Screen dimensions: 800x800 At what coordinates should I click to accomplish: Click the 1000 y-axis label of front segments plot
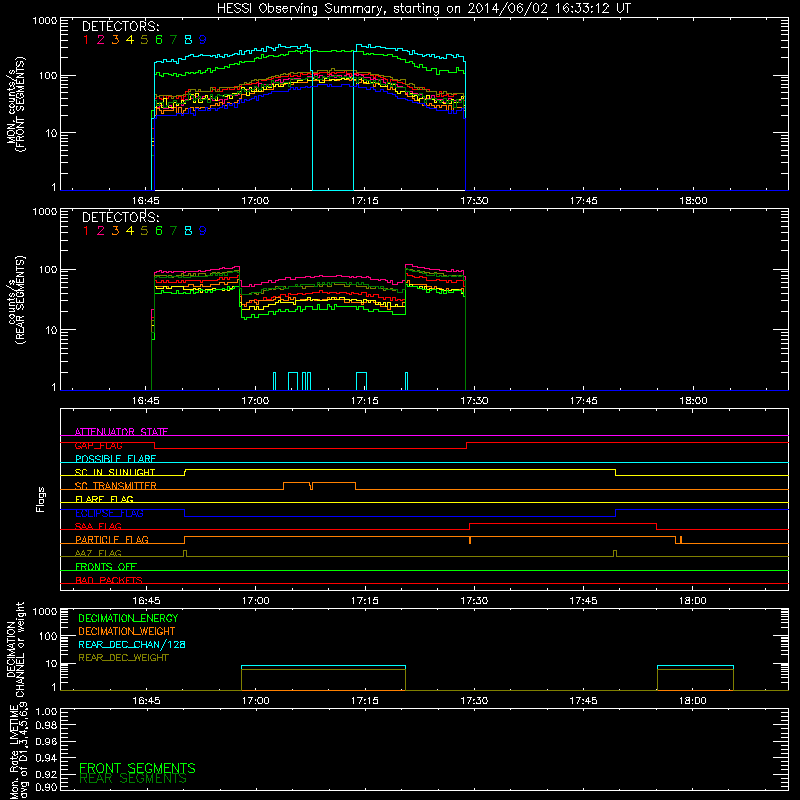45,21
